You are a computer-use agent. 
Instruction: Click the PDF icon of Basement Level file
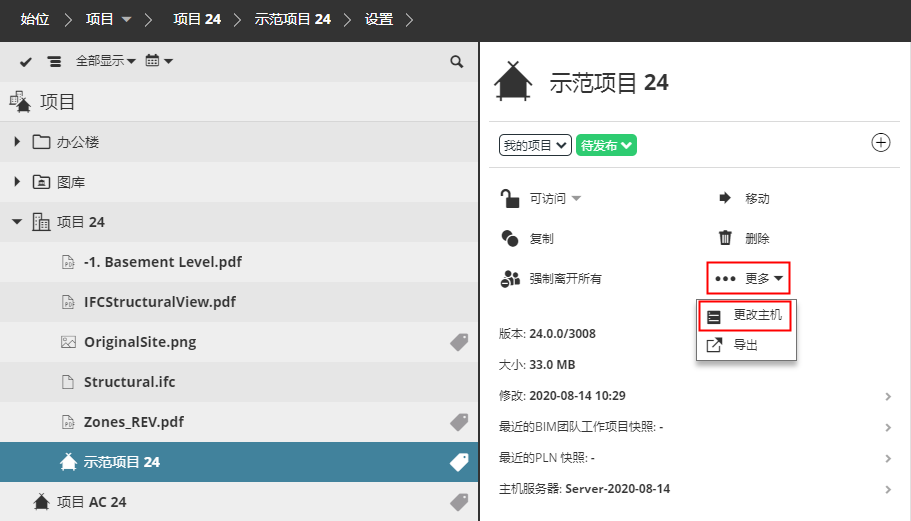(68, 262)
